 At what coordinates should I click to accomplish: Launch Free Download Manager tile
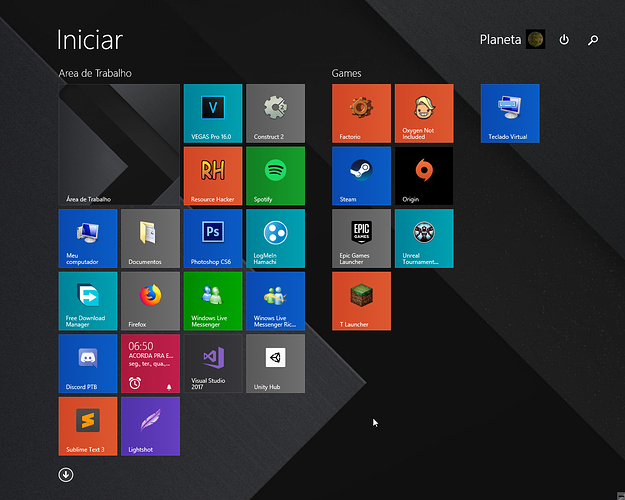coord(88,301)
